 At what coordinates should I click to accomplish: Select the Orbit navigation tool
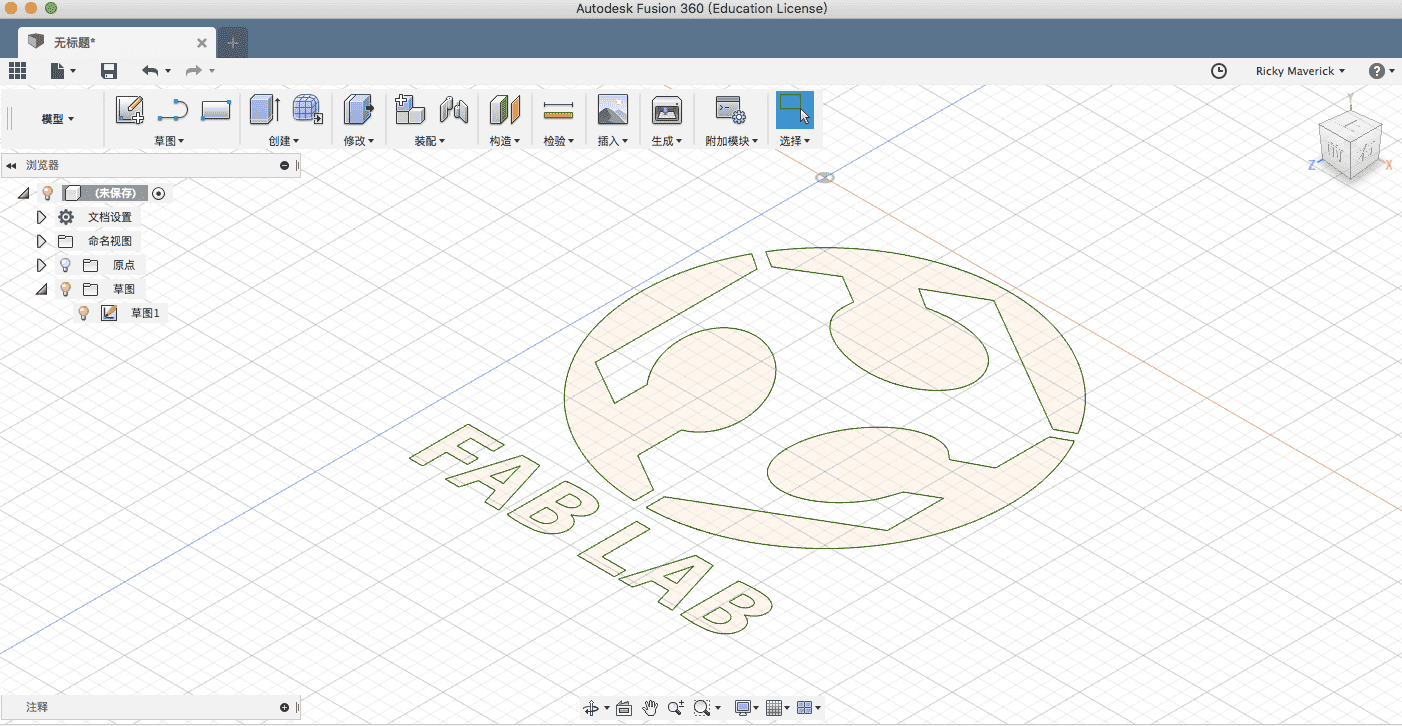point(591,708)
